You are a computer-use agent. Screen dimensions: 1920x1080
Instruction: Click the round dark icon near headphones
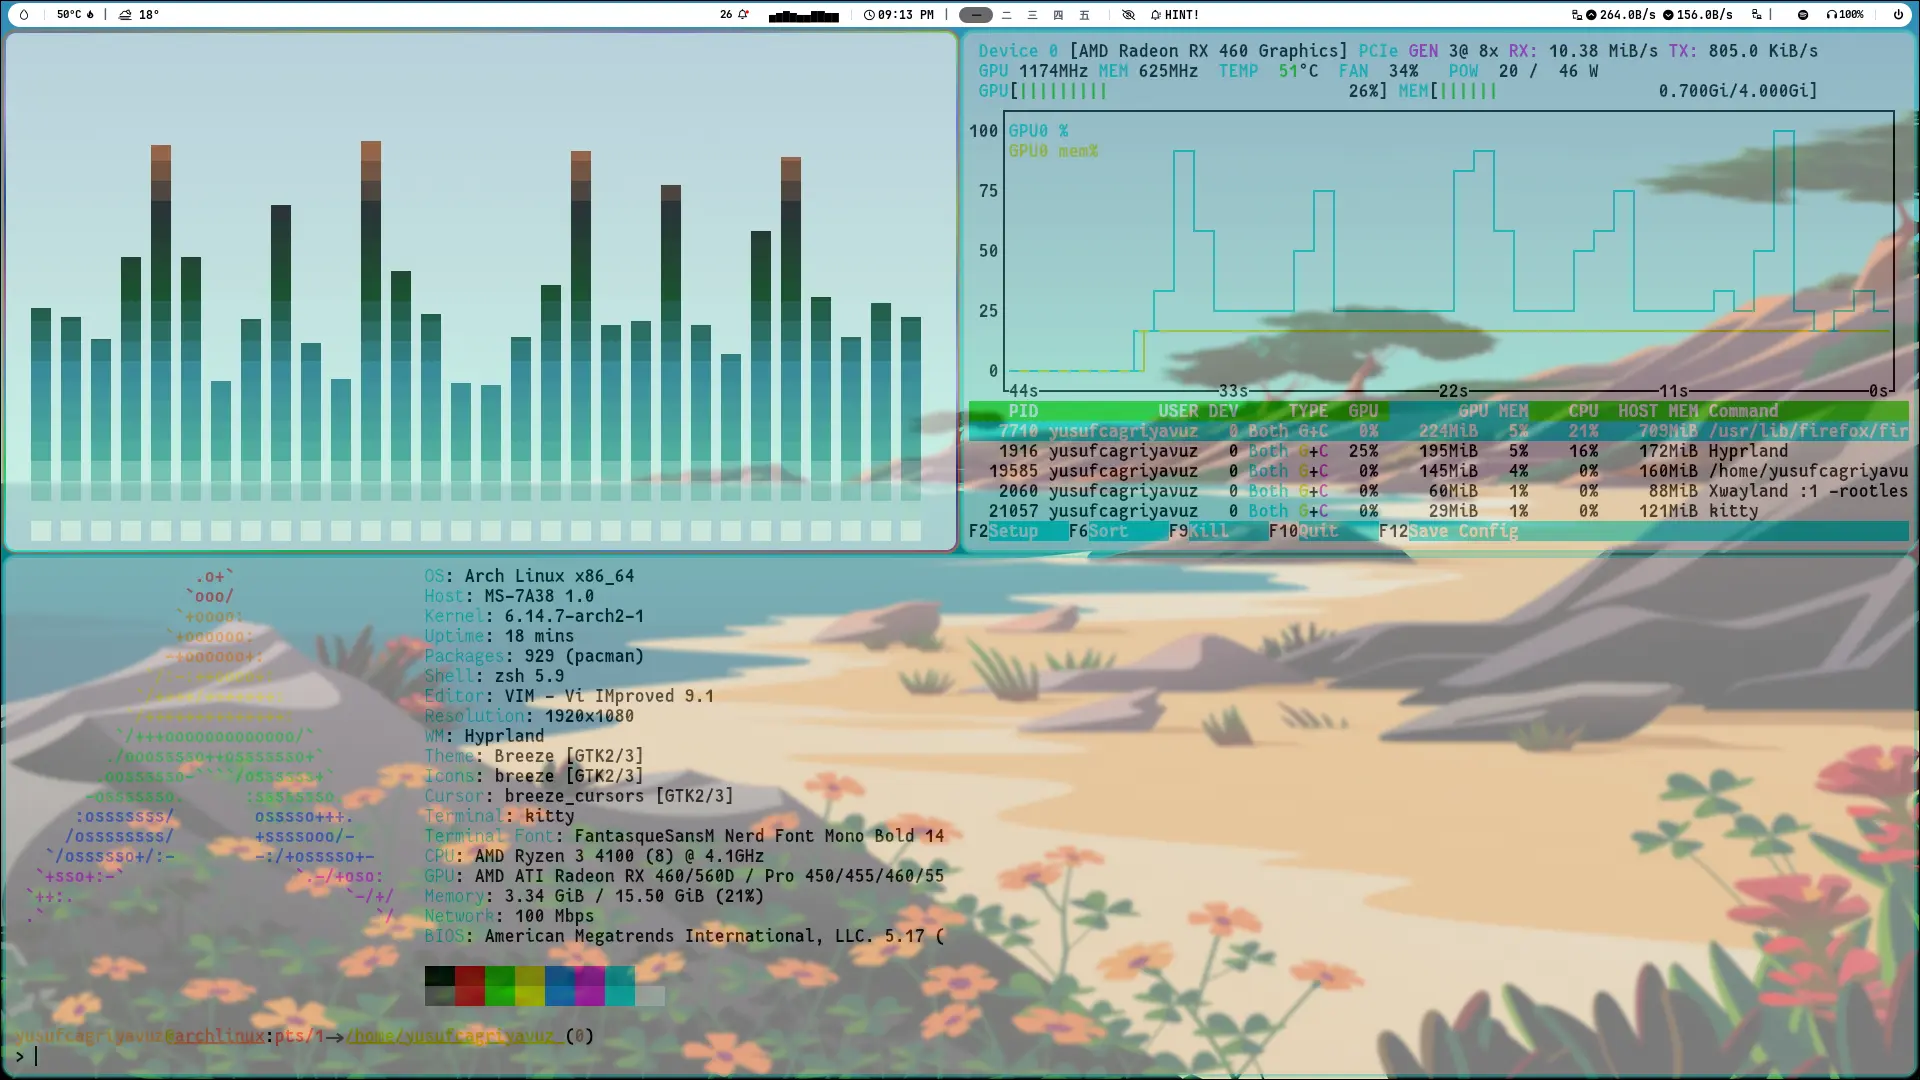[x=1803, y=15]
